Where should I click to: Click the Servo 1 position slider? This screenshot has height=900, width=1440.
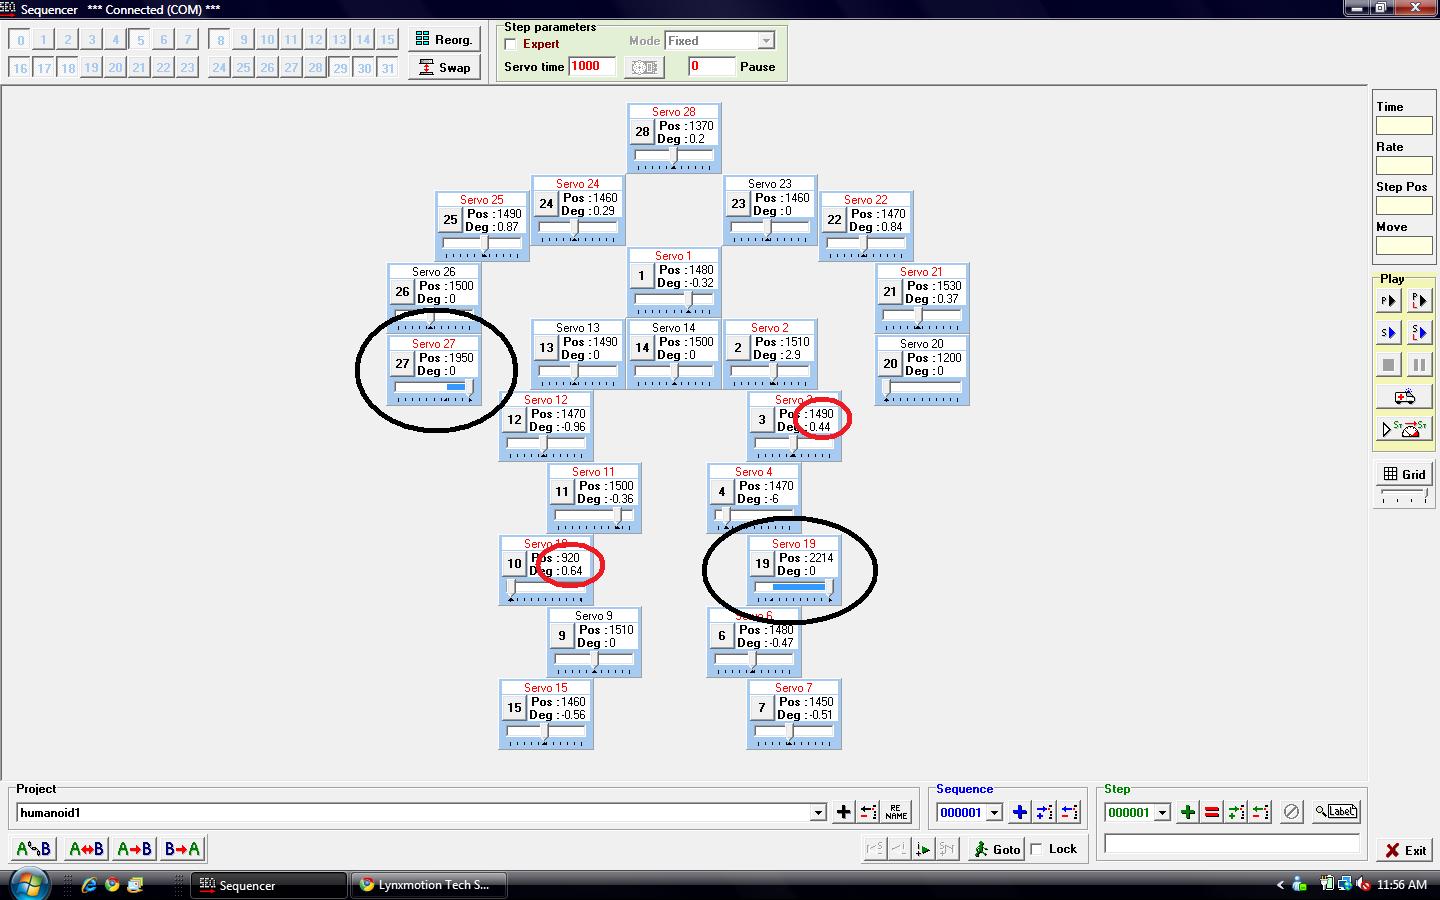point(674,299)
